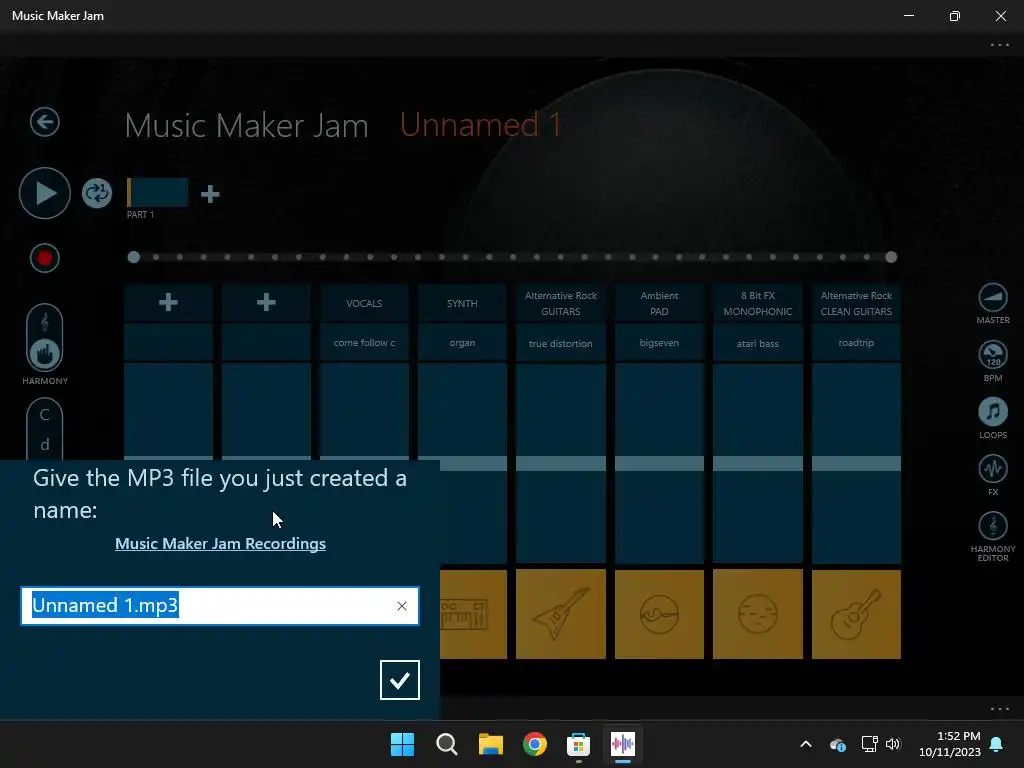Start playback with the play button
This screenshot has width=1024, height=768.
coord(44,193)
